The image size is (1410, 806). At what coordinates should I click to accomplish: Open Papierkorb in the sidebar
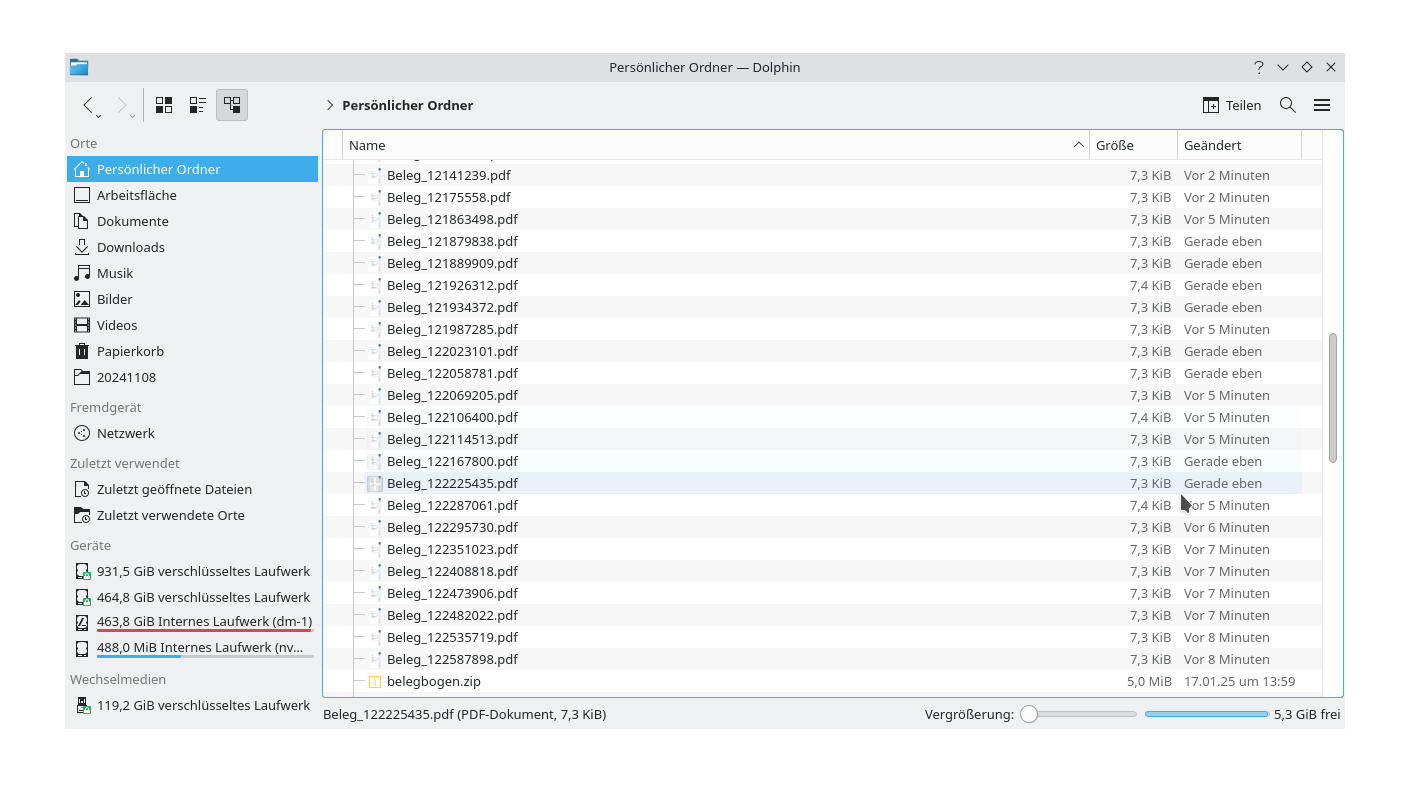[x=130, y=351]
